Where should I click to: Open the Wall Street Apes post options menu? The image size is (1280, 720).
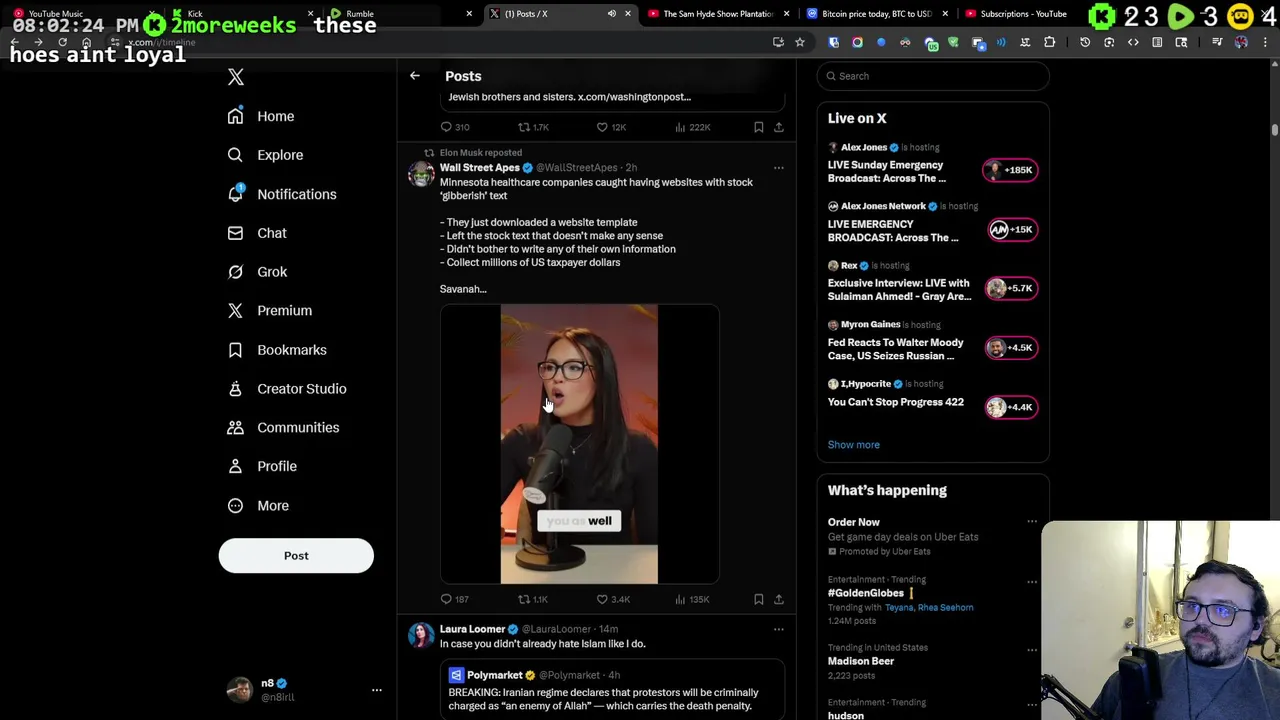pyautogui.click(x=779, y=168)
